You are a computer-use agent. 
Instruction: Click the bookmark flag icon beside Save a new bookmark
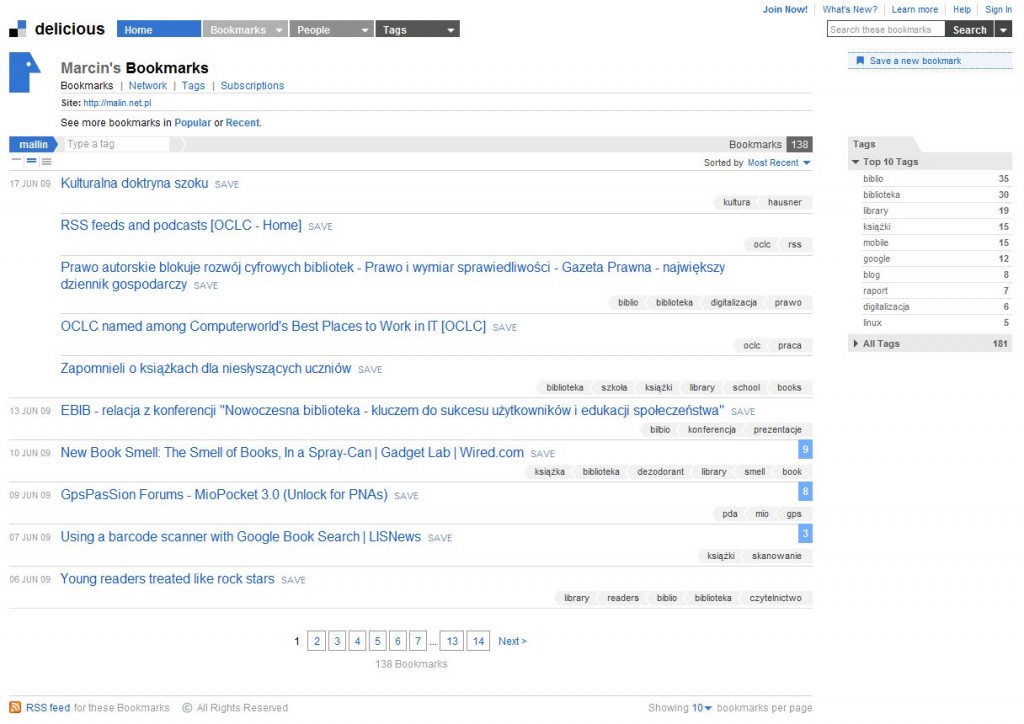(860, 61)
